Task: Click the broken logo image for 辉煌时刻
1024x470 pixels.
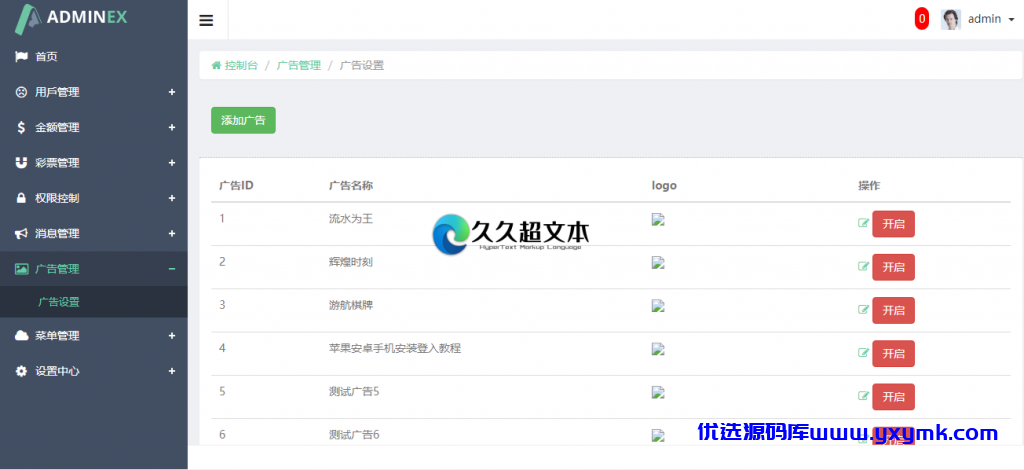Action: pos(658,263)
